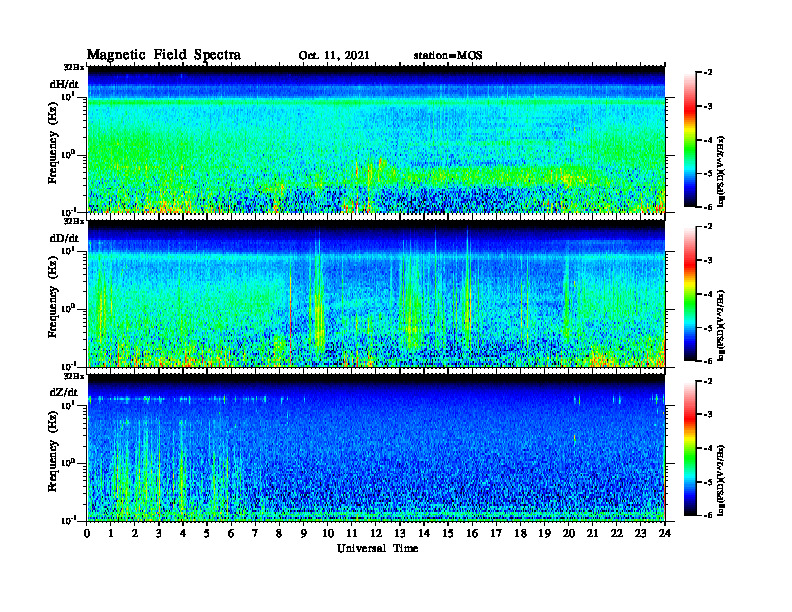792x612 pixels.
Task: Click the dH/dt spectrogram plot area
Action: (x=376, y=139)
